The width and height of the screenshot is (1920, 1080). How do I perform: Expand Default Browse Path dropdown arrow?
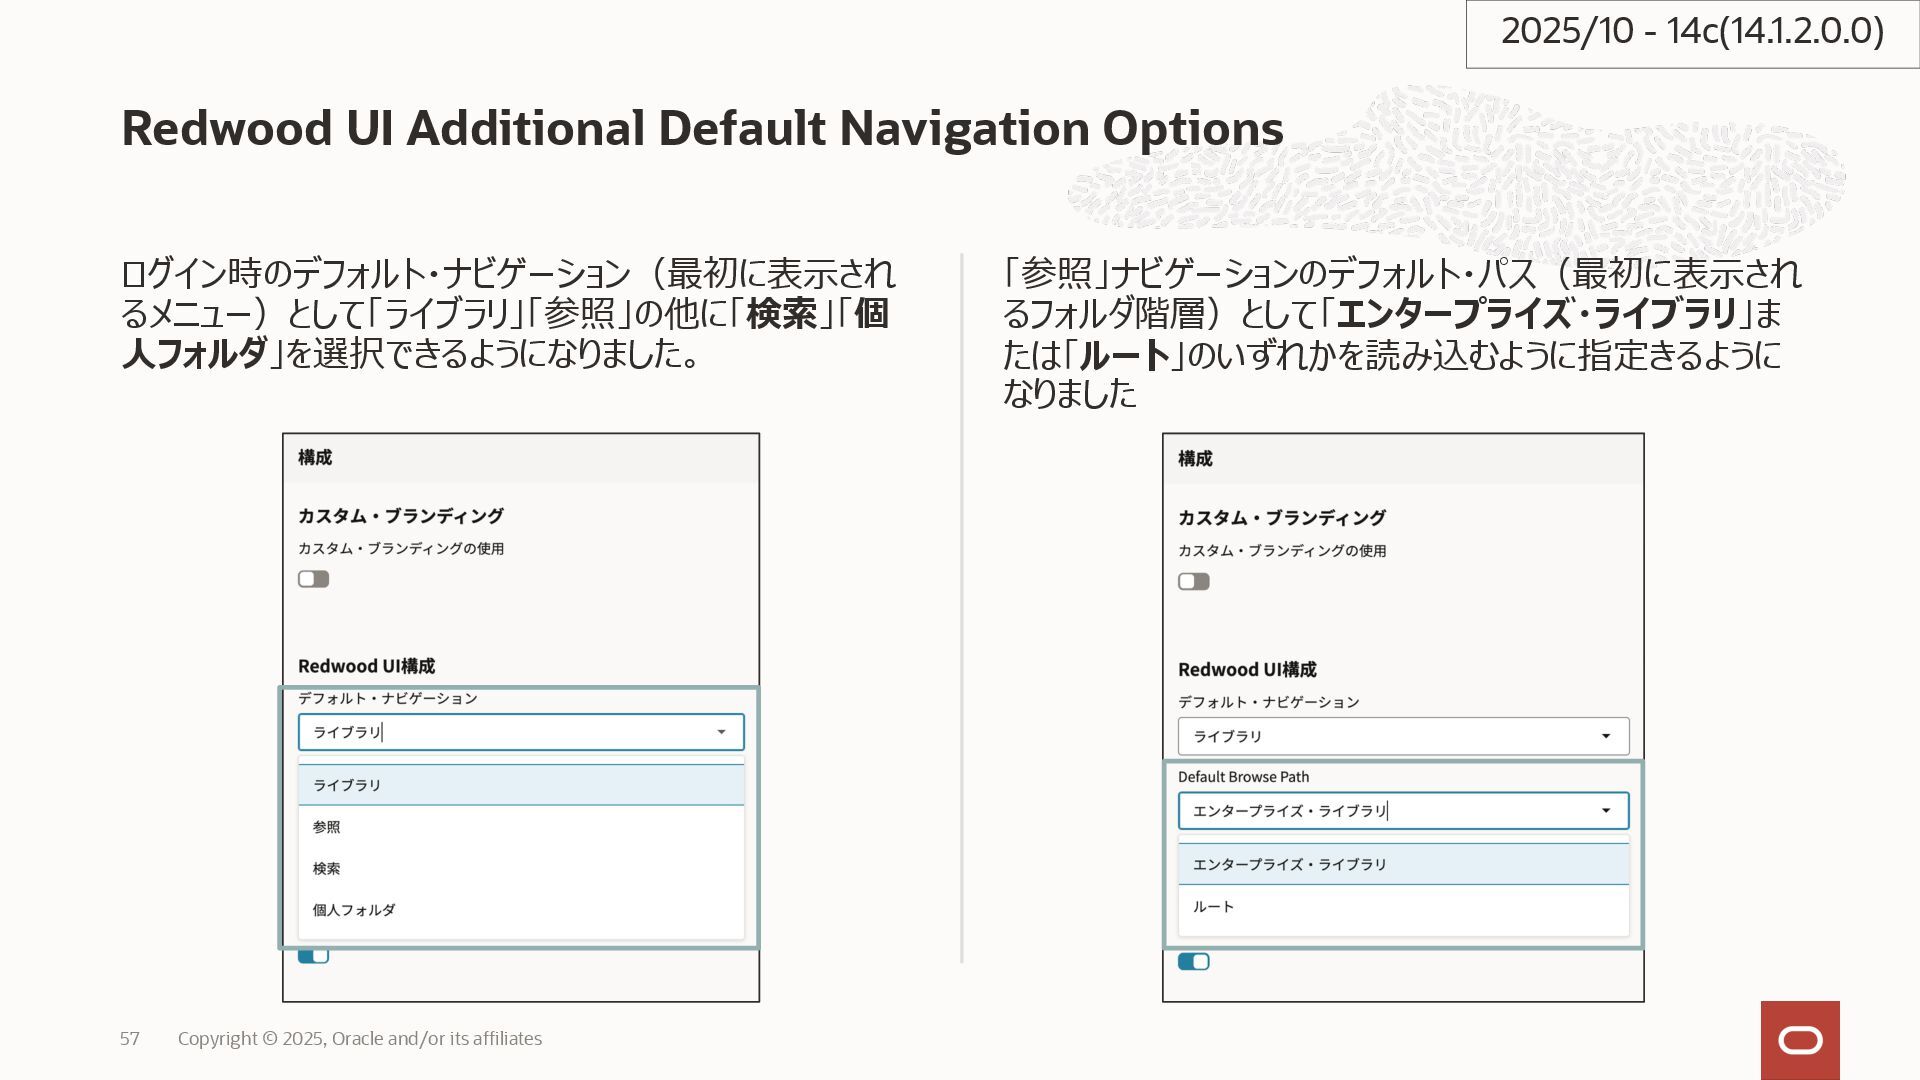1606,811
